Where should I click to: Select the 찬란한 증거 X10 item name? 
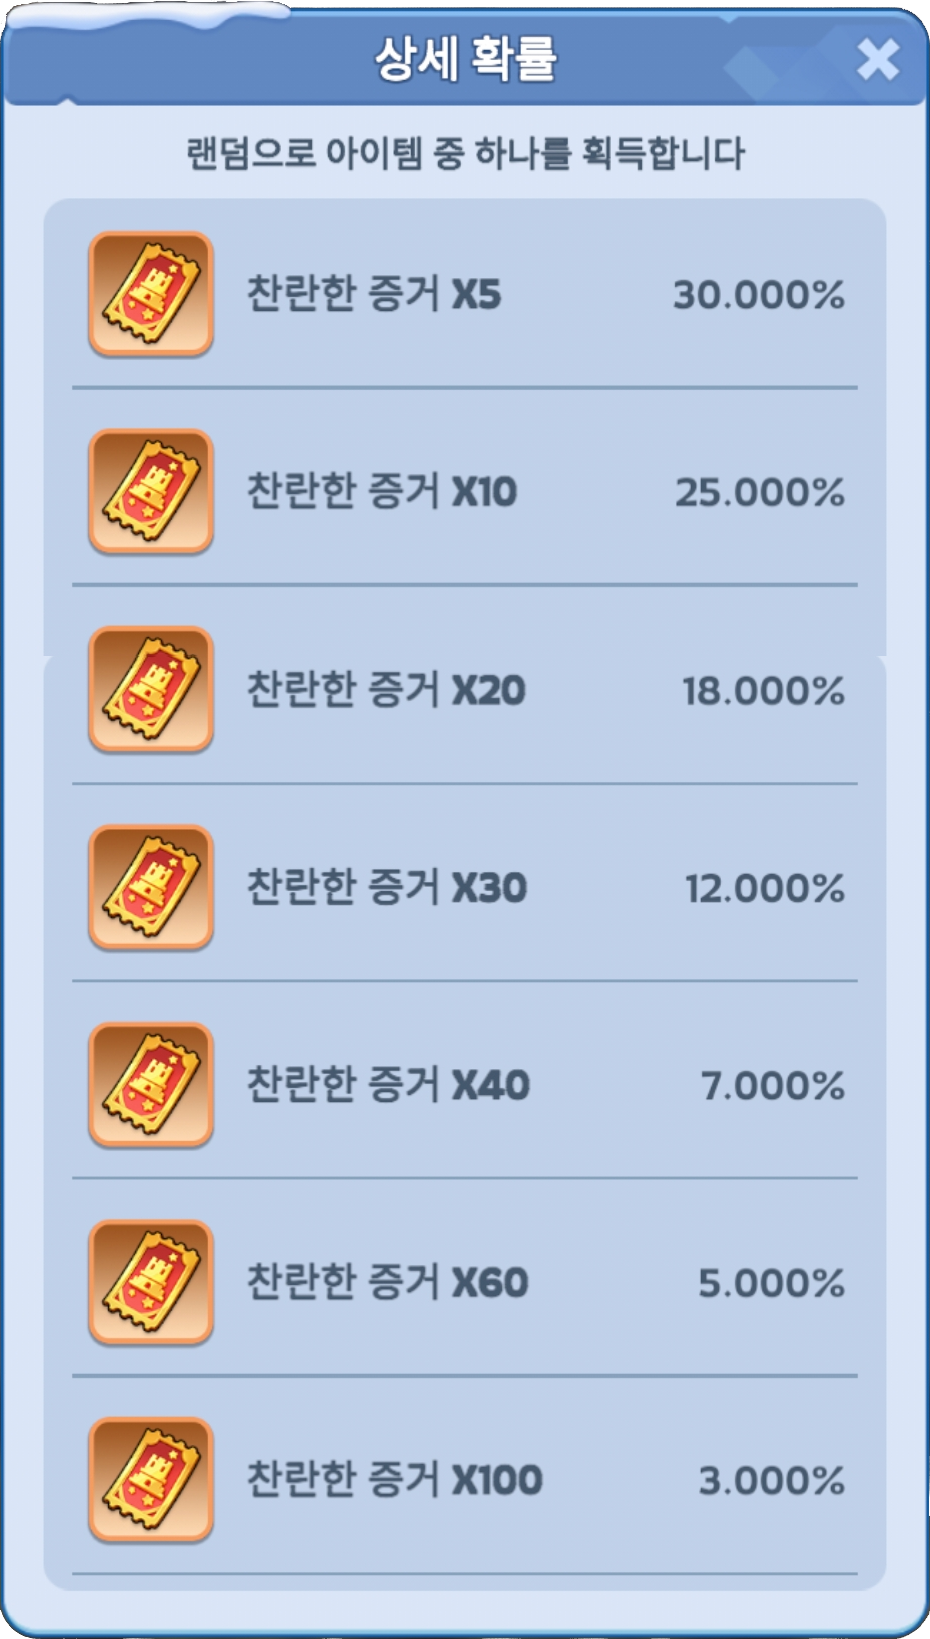tap(381, 491)
